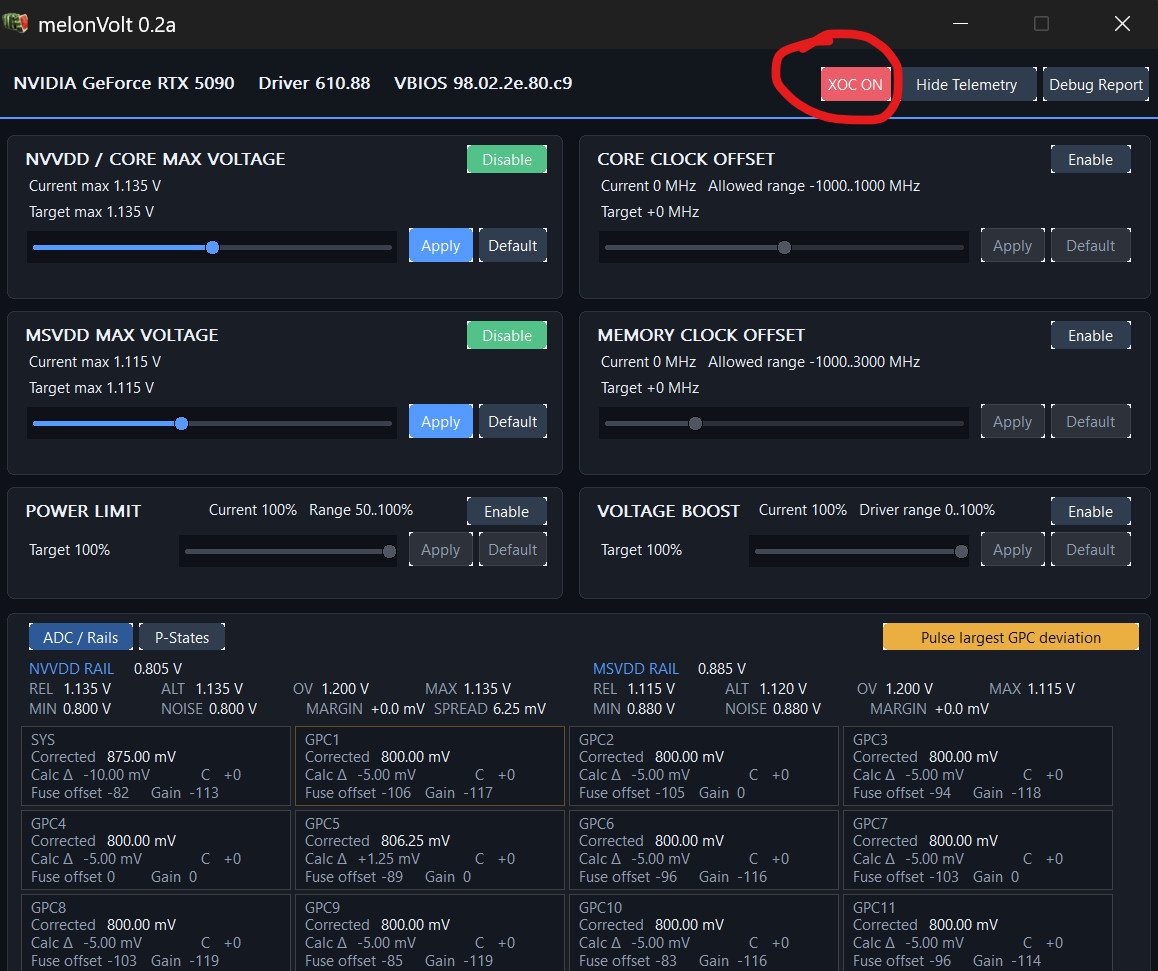This screenshot has width=1158, height=971.
Task: Select the GPC2 telemetry card
Action: click(x=704, y=766)
